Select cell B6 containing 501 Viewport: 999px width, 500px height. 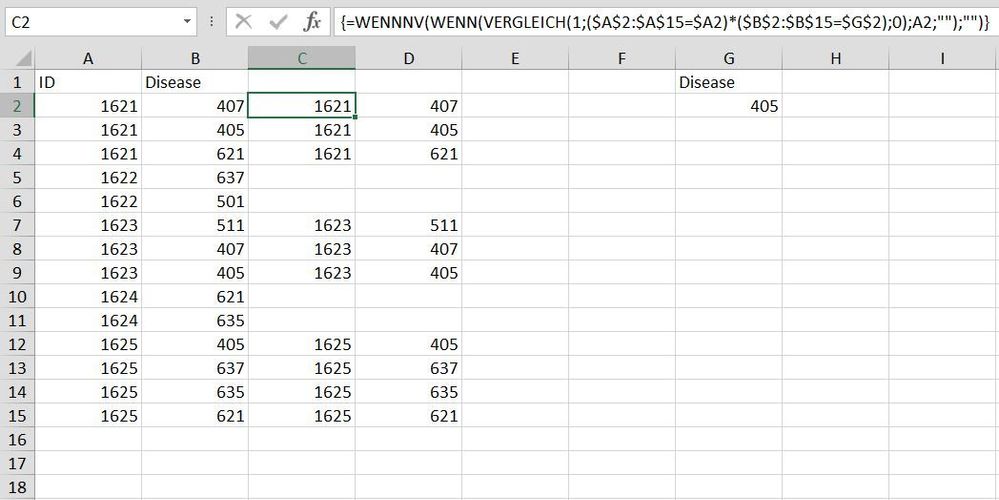tap(195, 201)
